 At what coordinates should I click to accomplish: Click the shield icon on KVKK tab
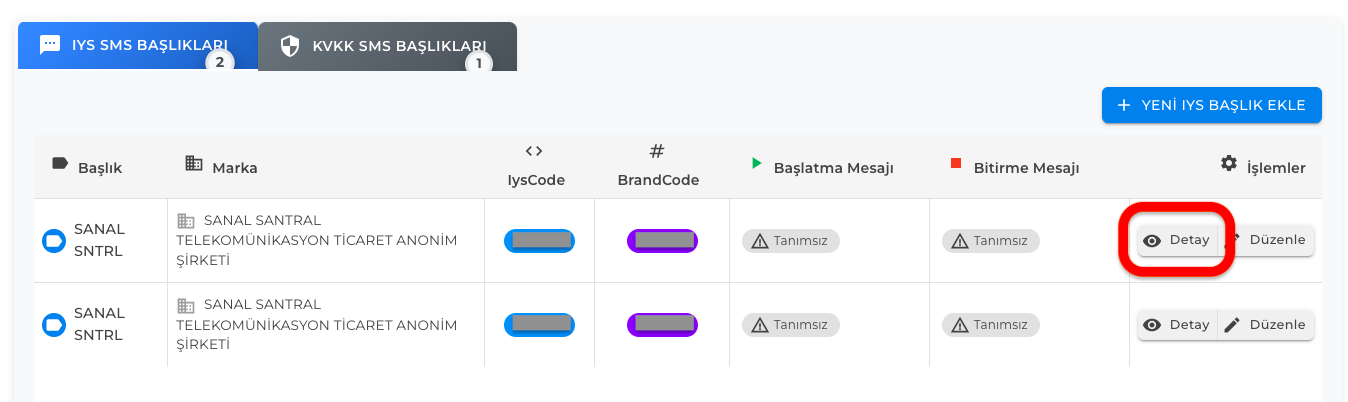tap(290, 46)
